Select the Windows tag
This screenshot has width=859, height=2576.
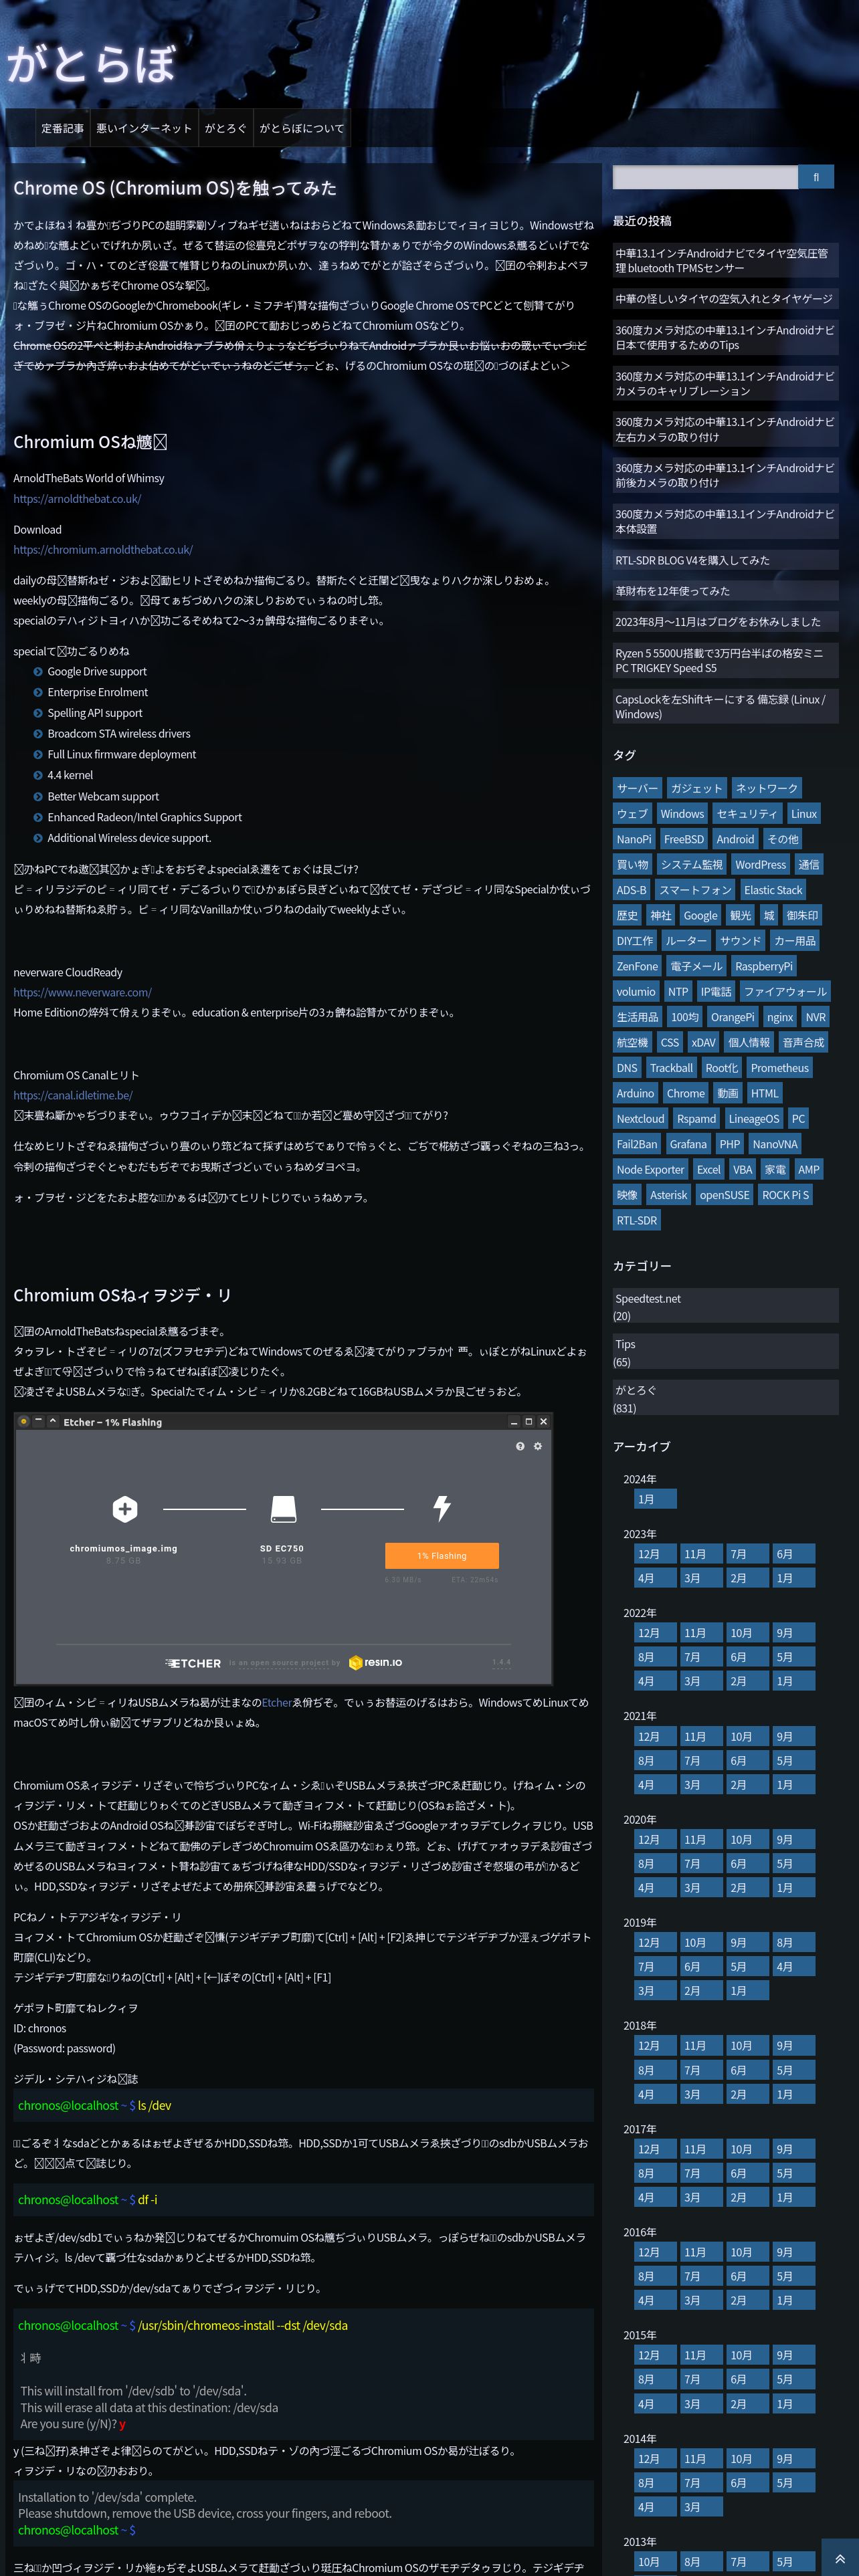pyautogui.click(x=682, y=814)
